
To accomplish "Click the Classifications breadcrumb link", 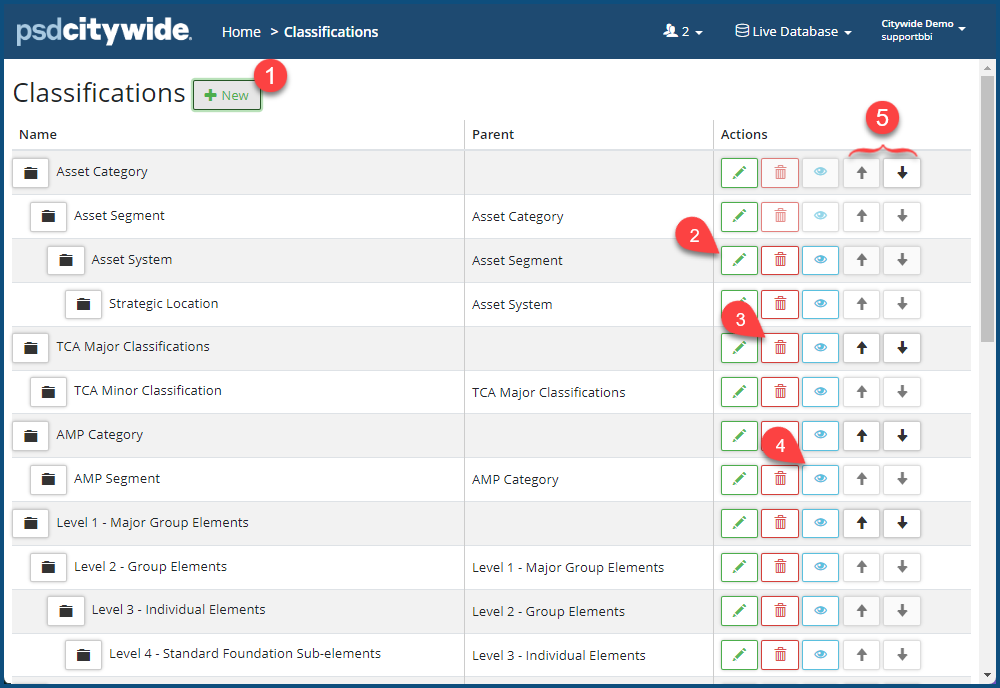I will (331, 32).
